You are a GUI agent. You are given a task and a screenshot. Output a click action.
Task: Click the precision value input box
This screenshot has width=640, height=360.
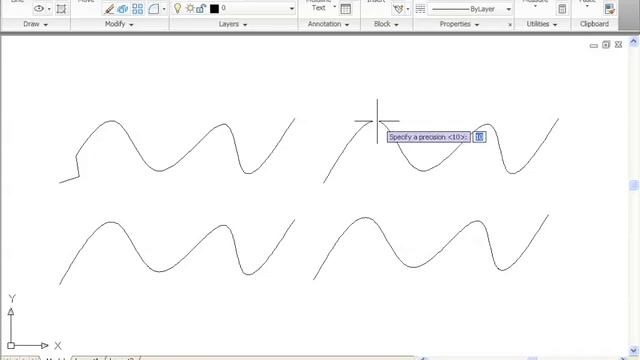point(479,137)
